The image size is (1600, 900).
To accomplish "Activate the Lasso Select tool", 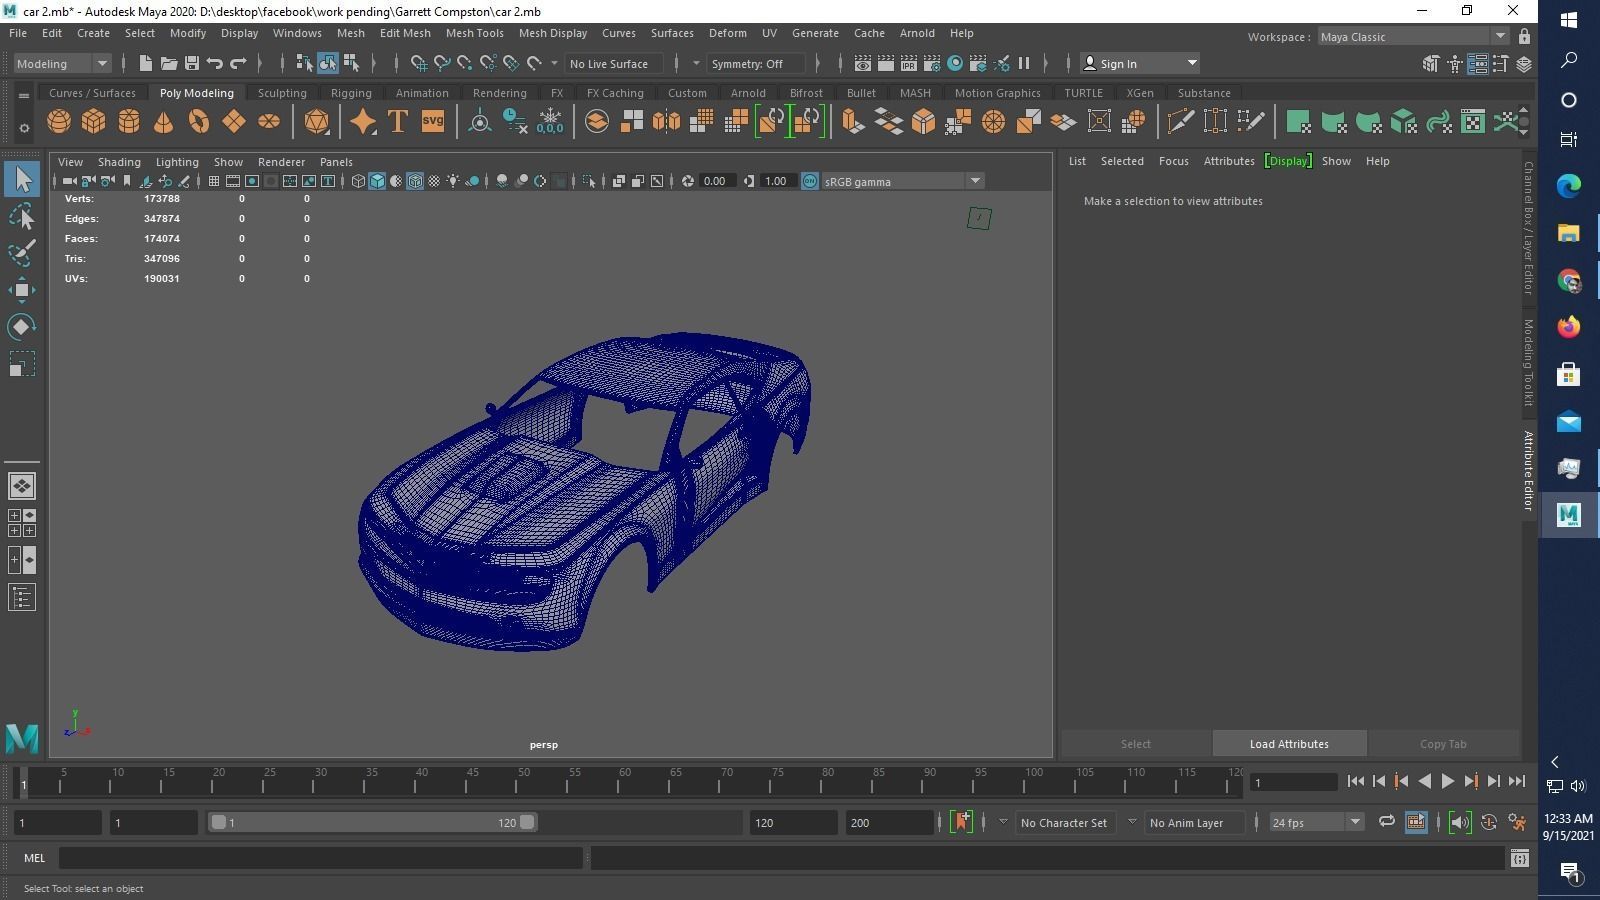I will point(22,216).
